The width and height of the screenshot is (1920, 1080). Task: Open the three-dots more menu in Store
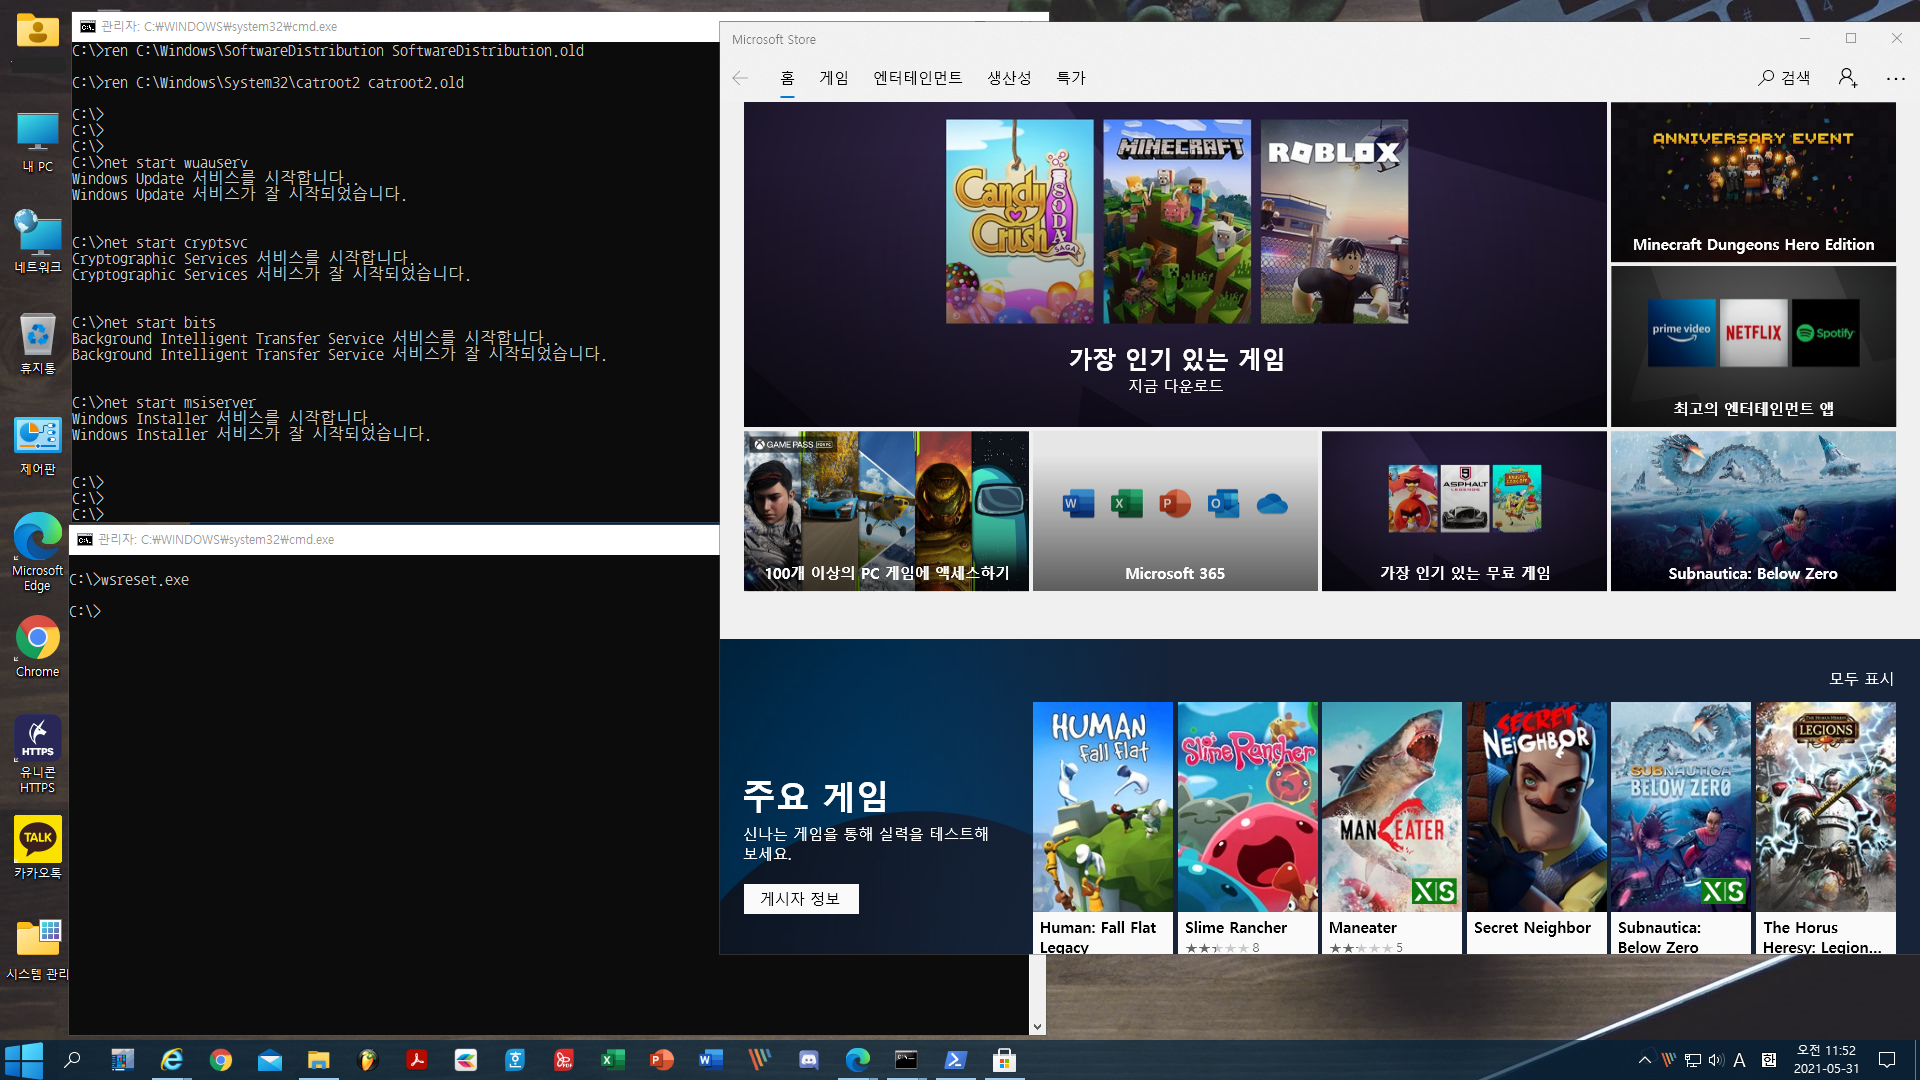(1896, 78)
